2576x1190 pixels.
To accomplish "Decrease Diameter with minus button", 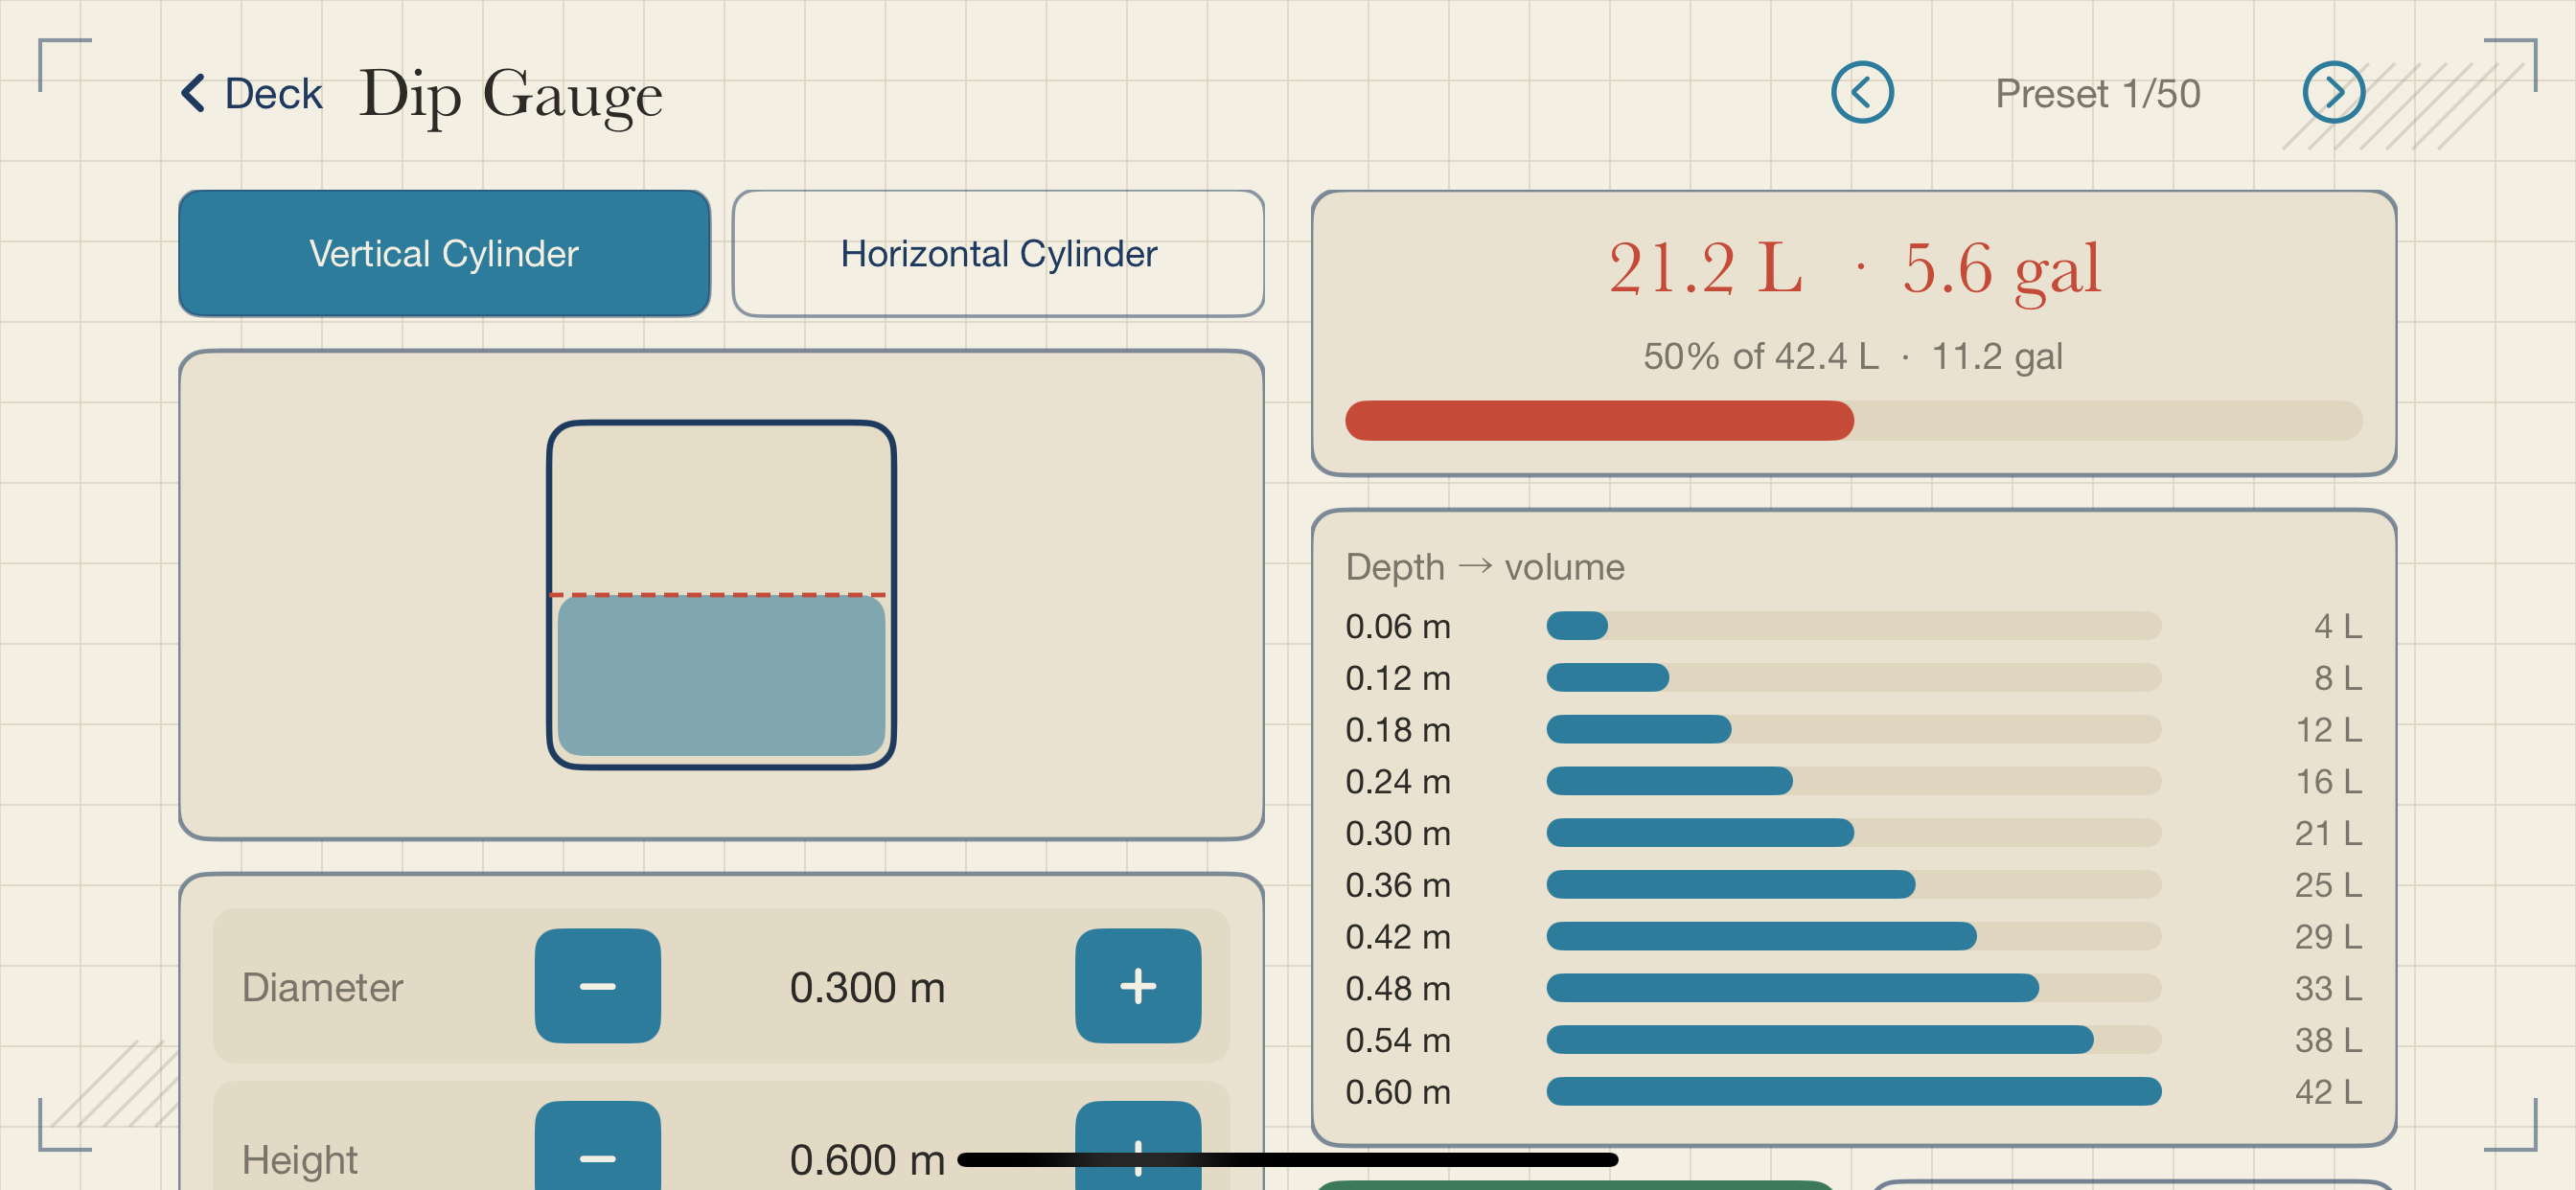I will coord(597,986).
